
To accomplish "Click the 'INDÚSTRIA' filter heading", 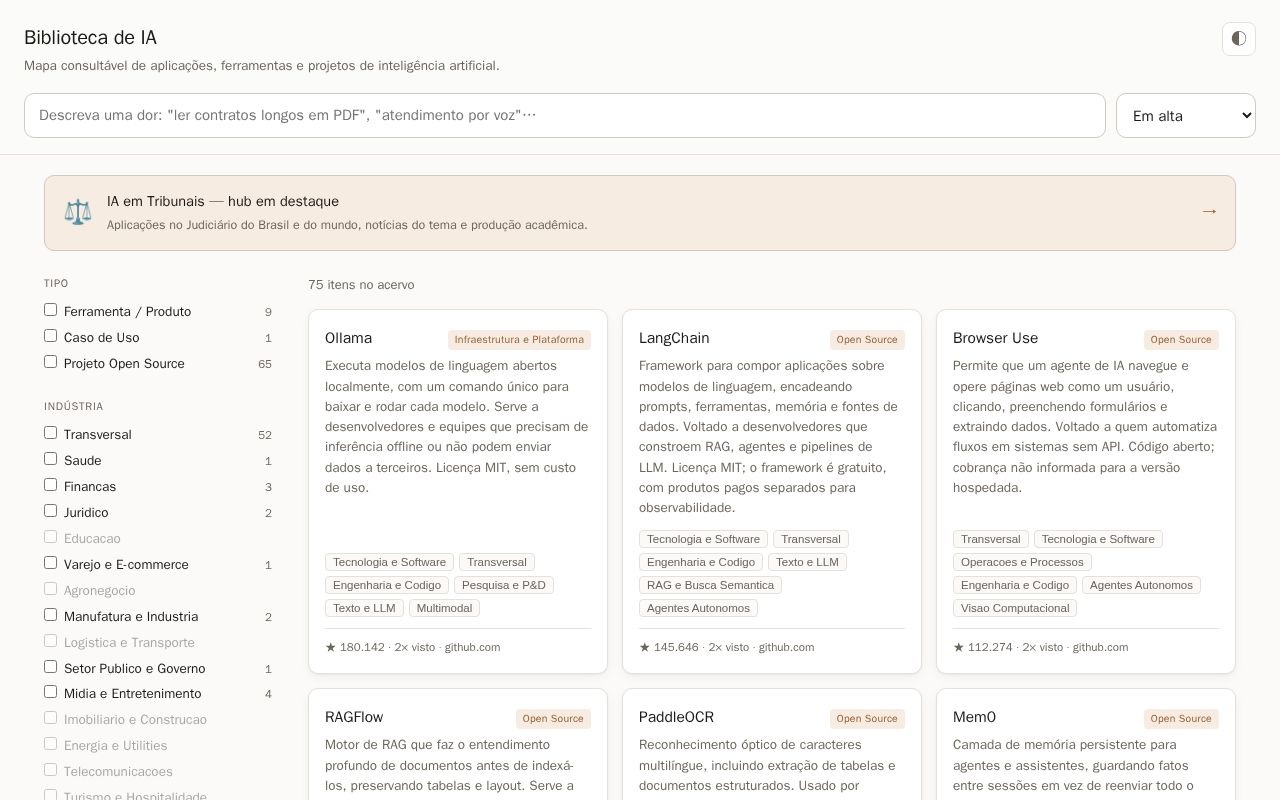I will pos(74,407).
